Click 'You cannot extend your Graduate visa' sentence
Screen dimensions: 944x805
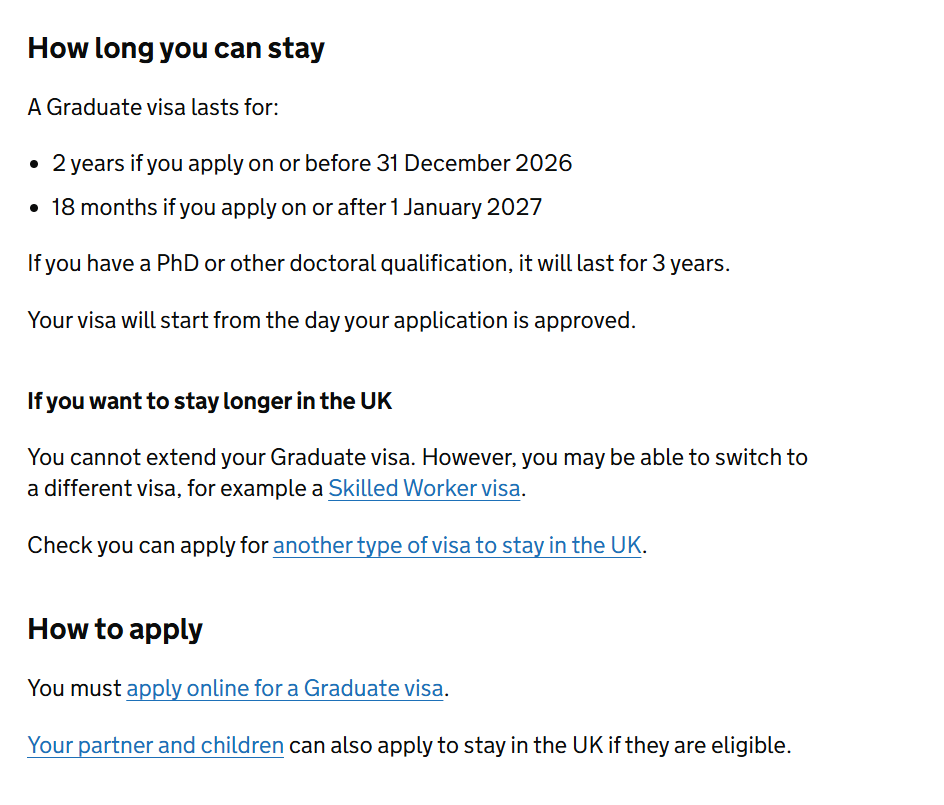coord(222,458)
